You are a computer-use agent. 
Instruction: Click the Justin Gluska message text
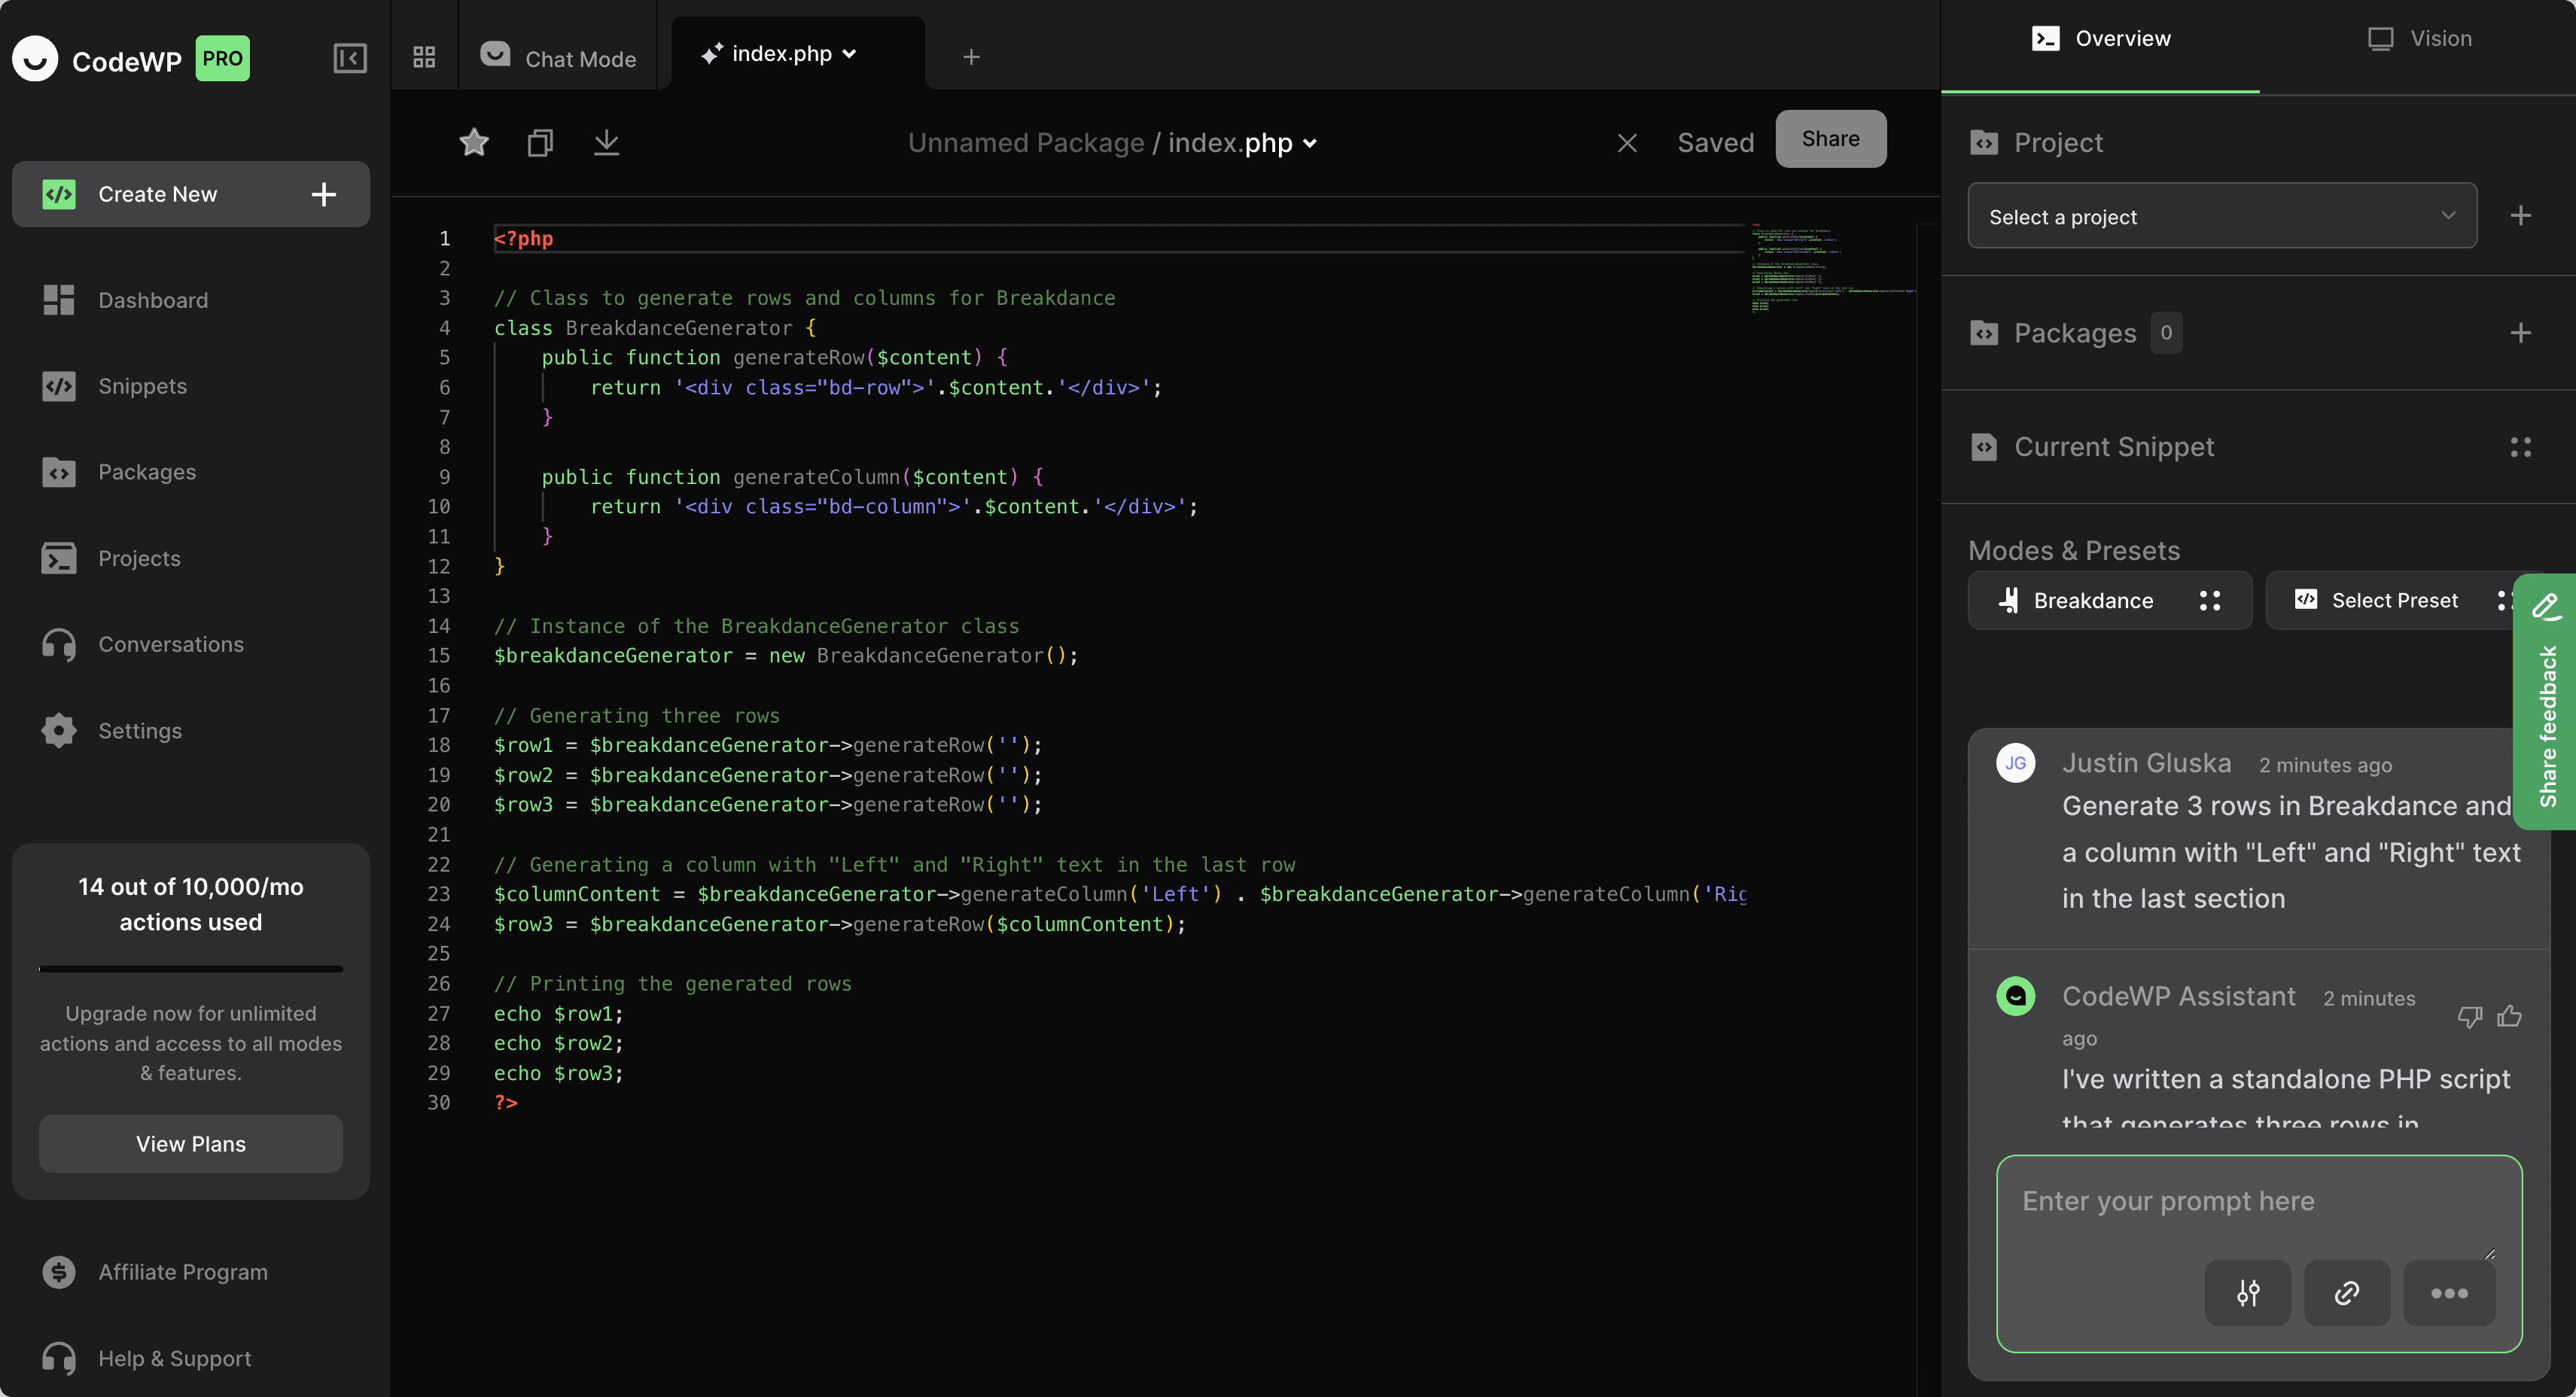click(x=2290, y=852)
